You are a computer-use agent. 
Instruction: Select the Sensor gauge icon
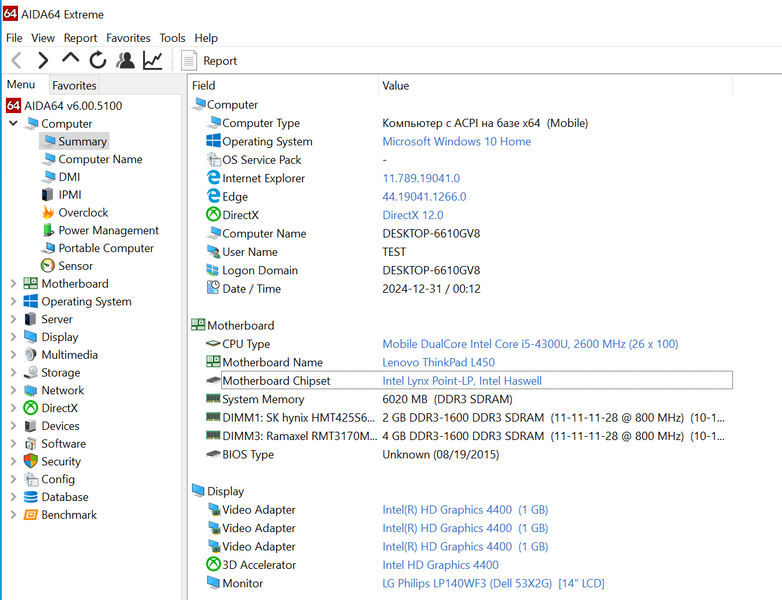pyautogui.click(x=48, y=266)
